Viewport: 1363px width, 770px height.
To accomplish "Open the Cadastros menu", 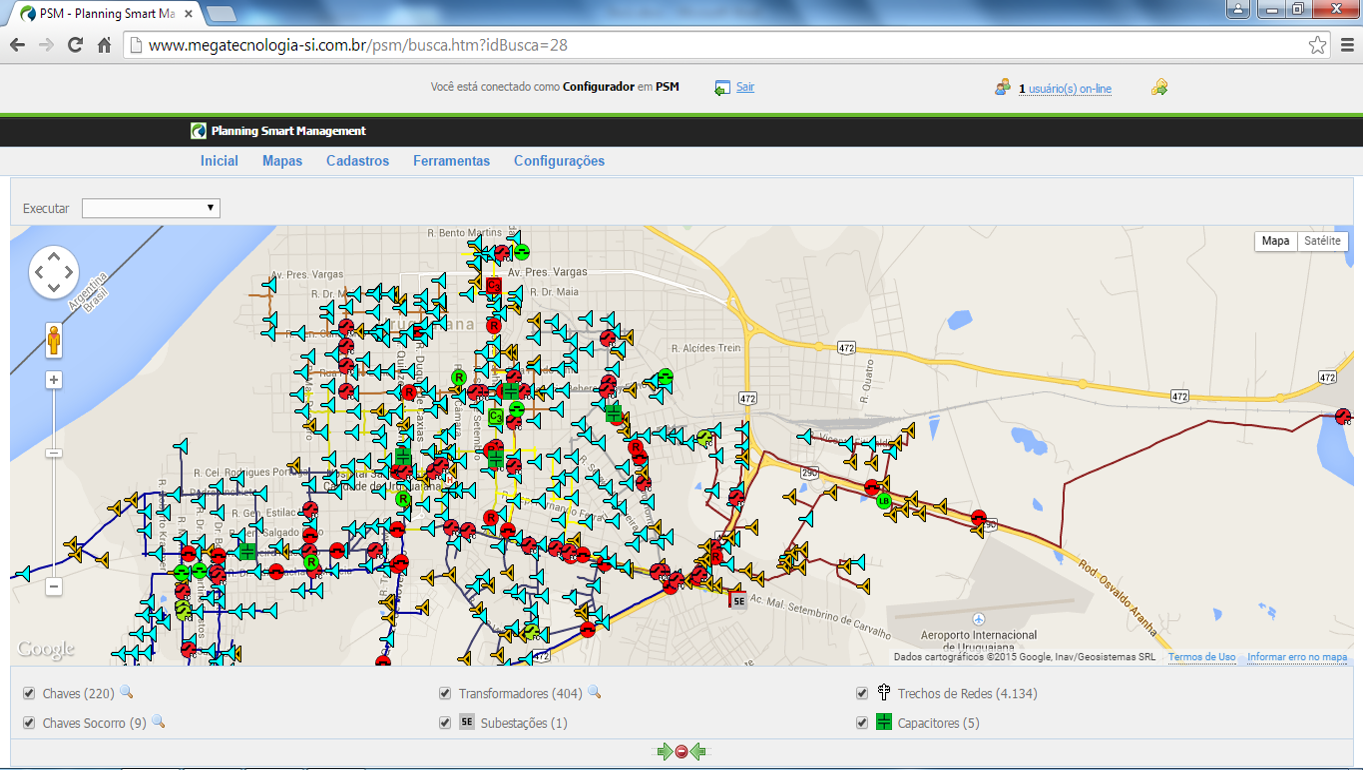I will [357, 161].
